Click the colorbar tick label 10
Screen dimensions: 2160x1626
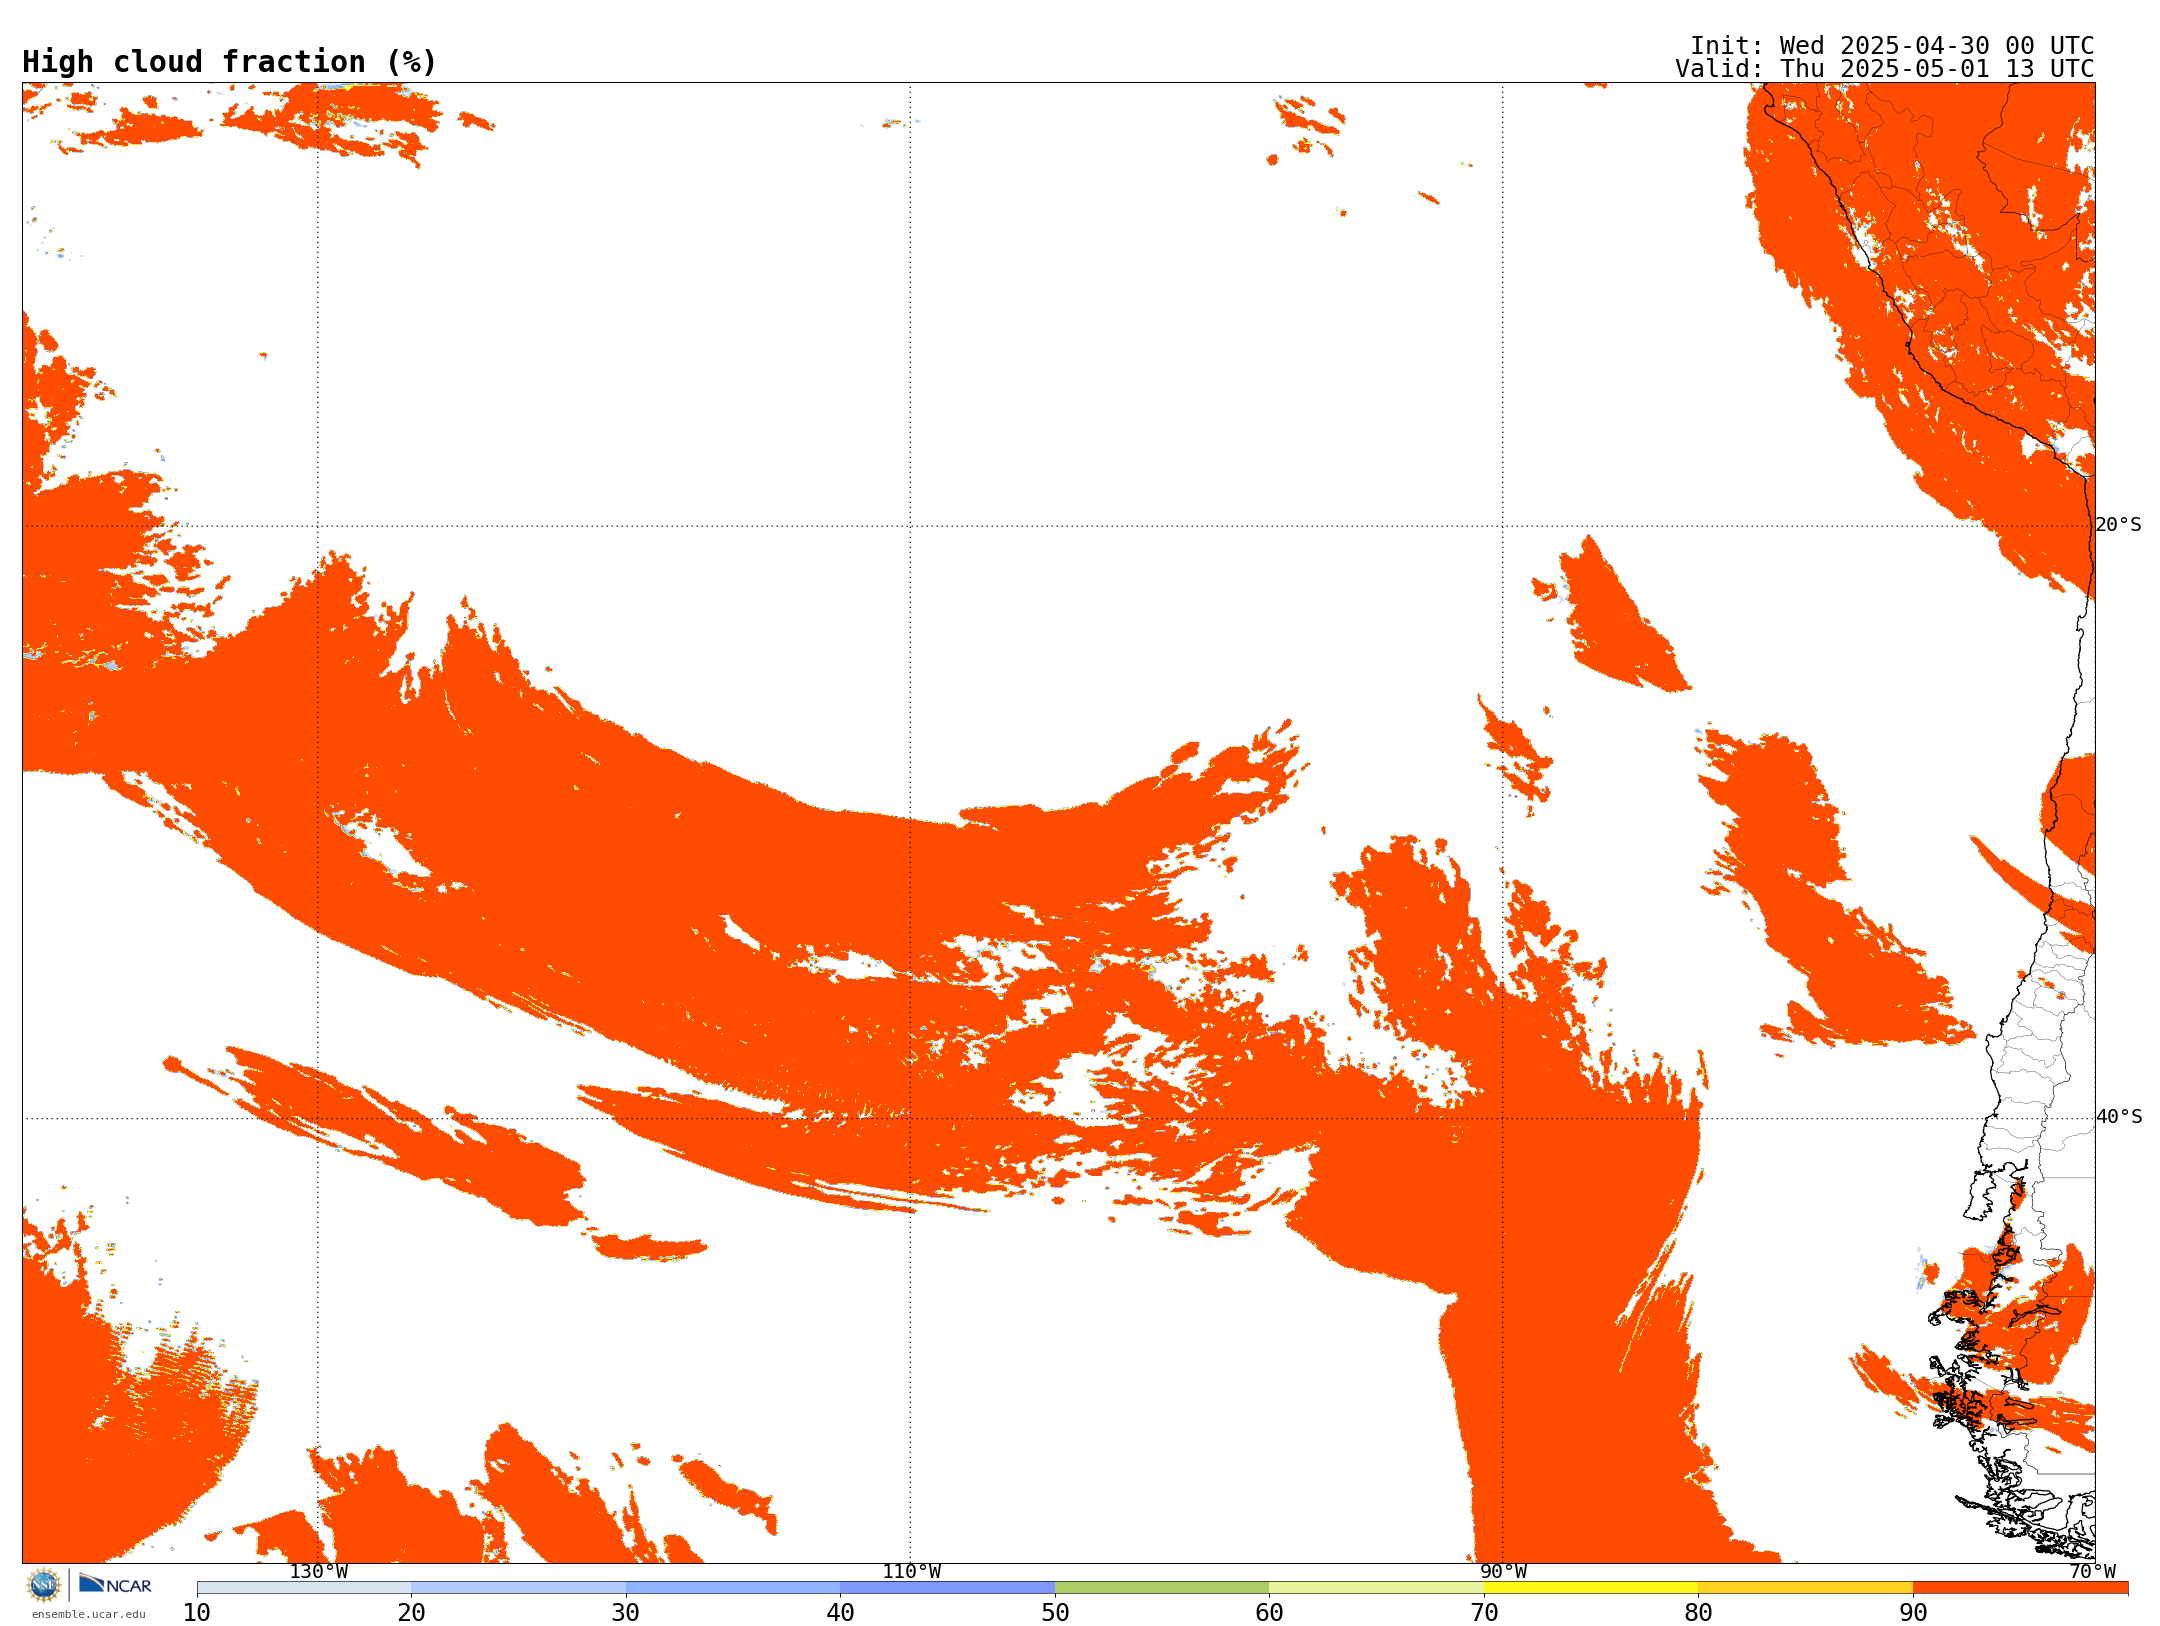point(197,1612)
